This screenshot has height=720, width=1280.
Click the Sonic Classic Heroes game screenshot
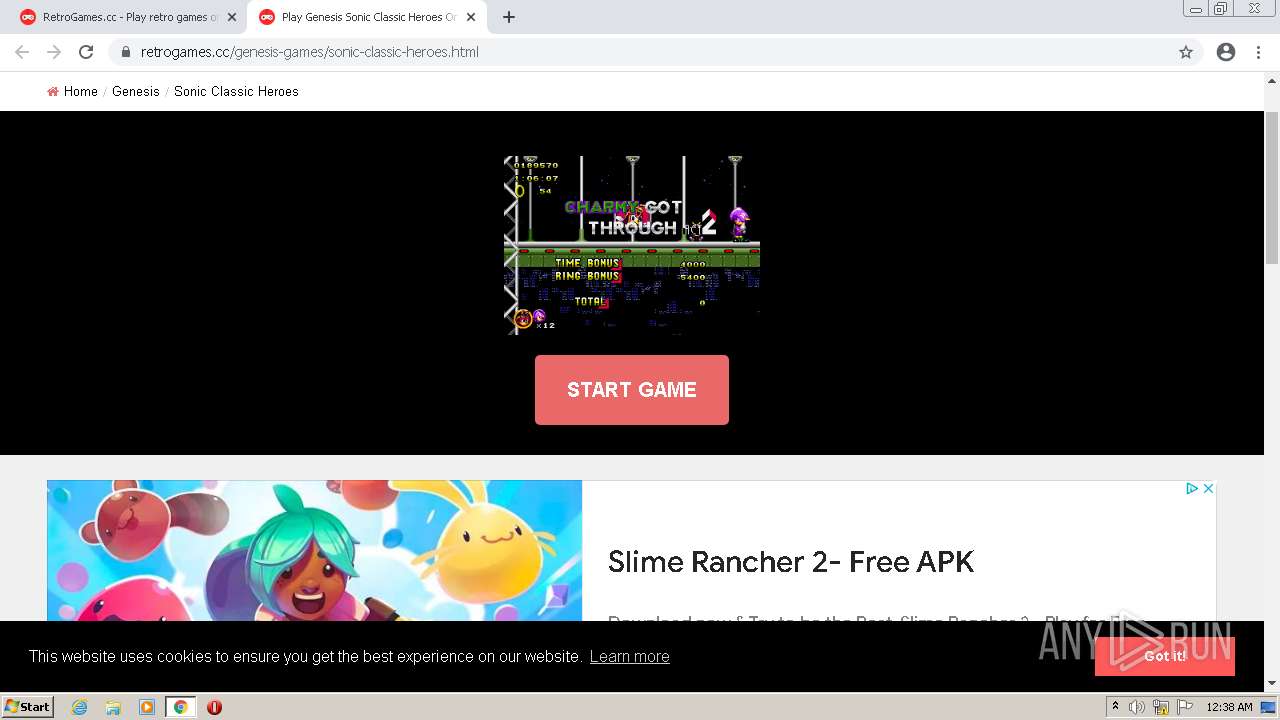tap(632, 245)
